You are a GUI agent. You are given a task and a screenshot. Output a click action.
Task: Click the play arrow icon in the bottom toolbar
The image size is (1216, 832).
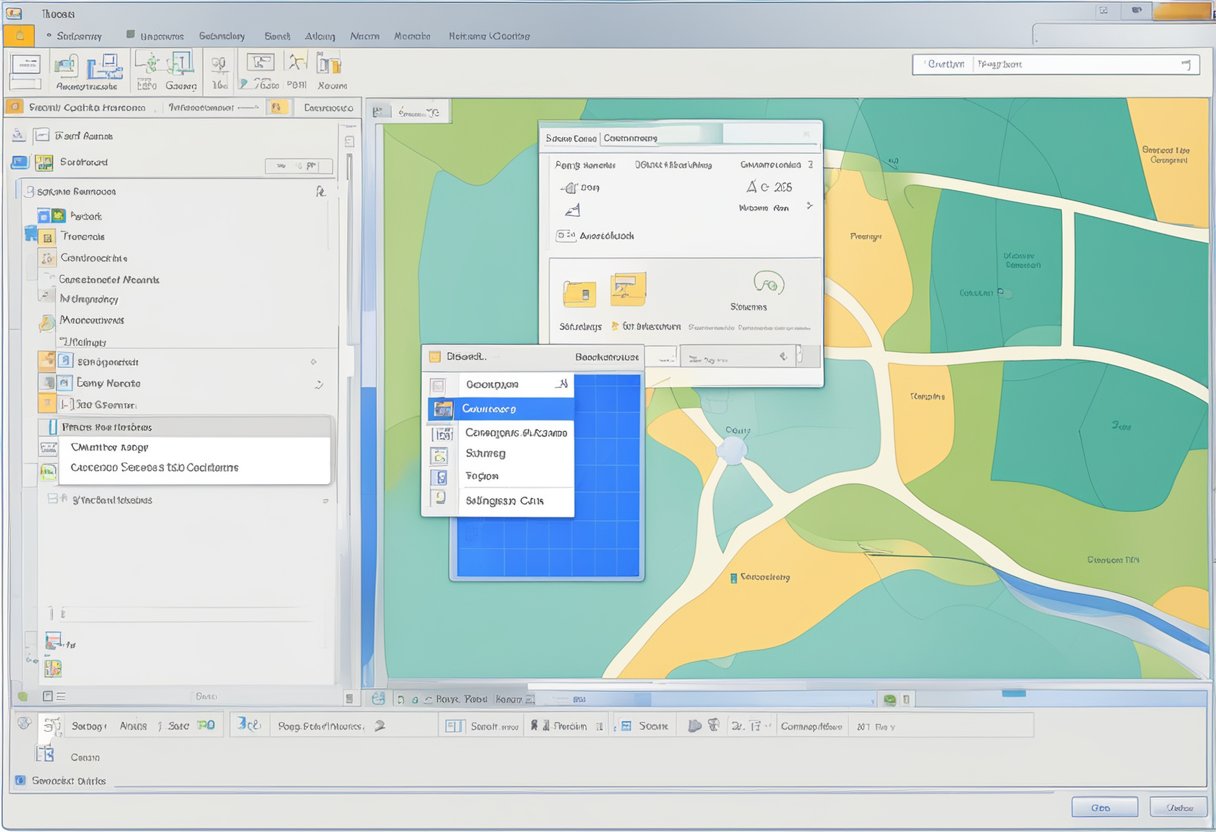(x=695, y=726)
